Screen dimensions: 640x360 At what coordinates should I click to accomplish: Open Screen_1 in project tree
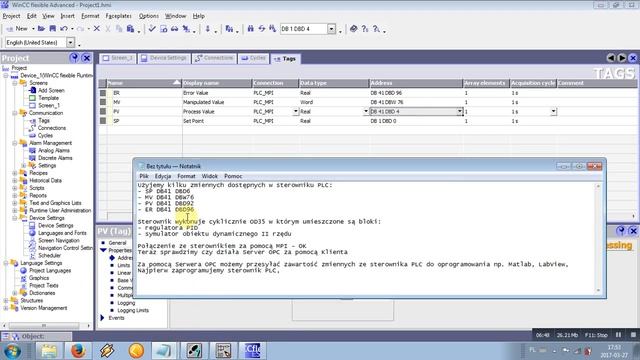click(x=49, y=105)
